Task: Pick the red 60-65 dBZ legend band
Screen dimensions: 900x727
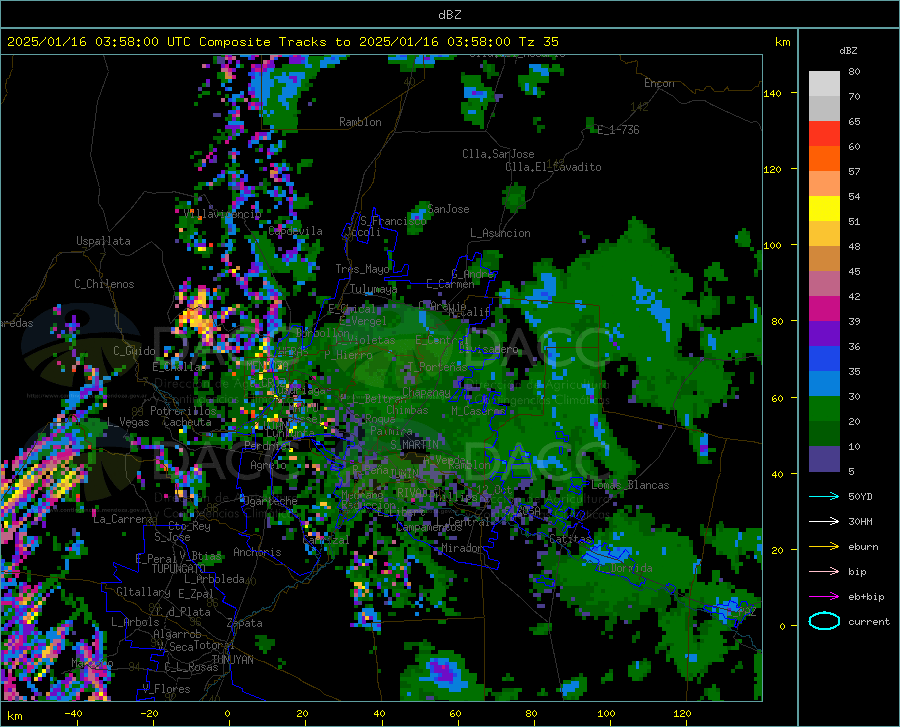Action: point(824,134)
